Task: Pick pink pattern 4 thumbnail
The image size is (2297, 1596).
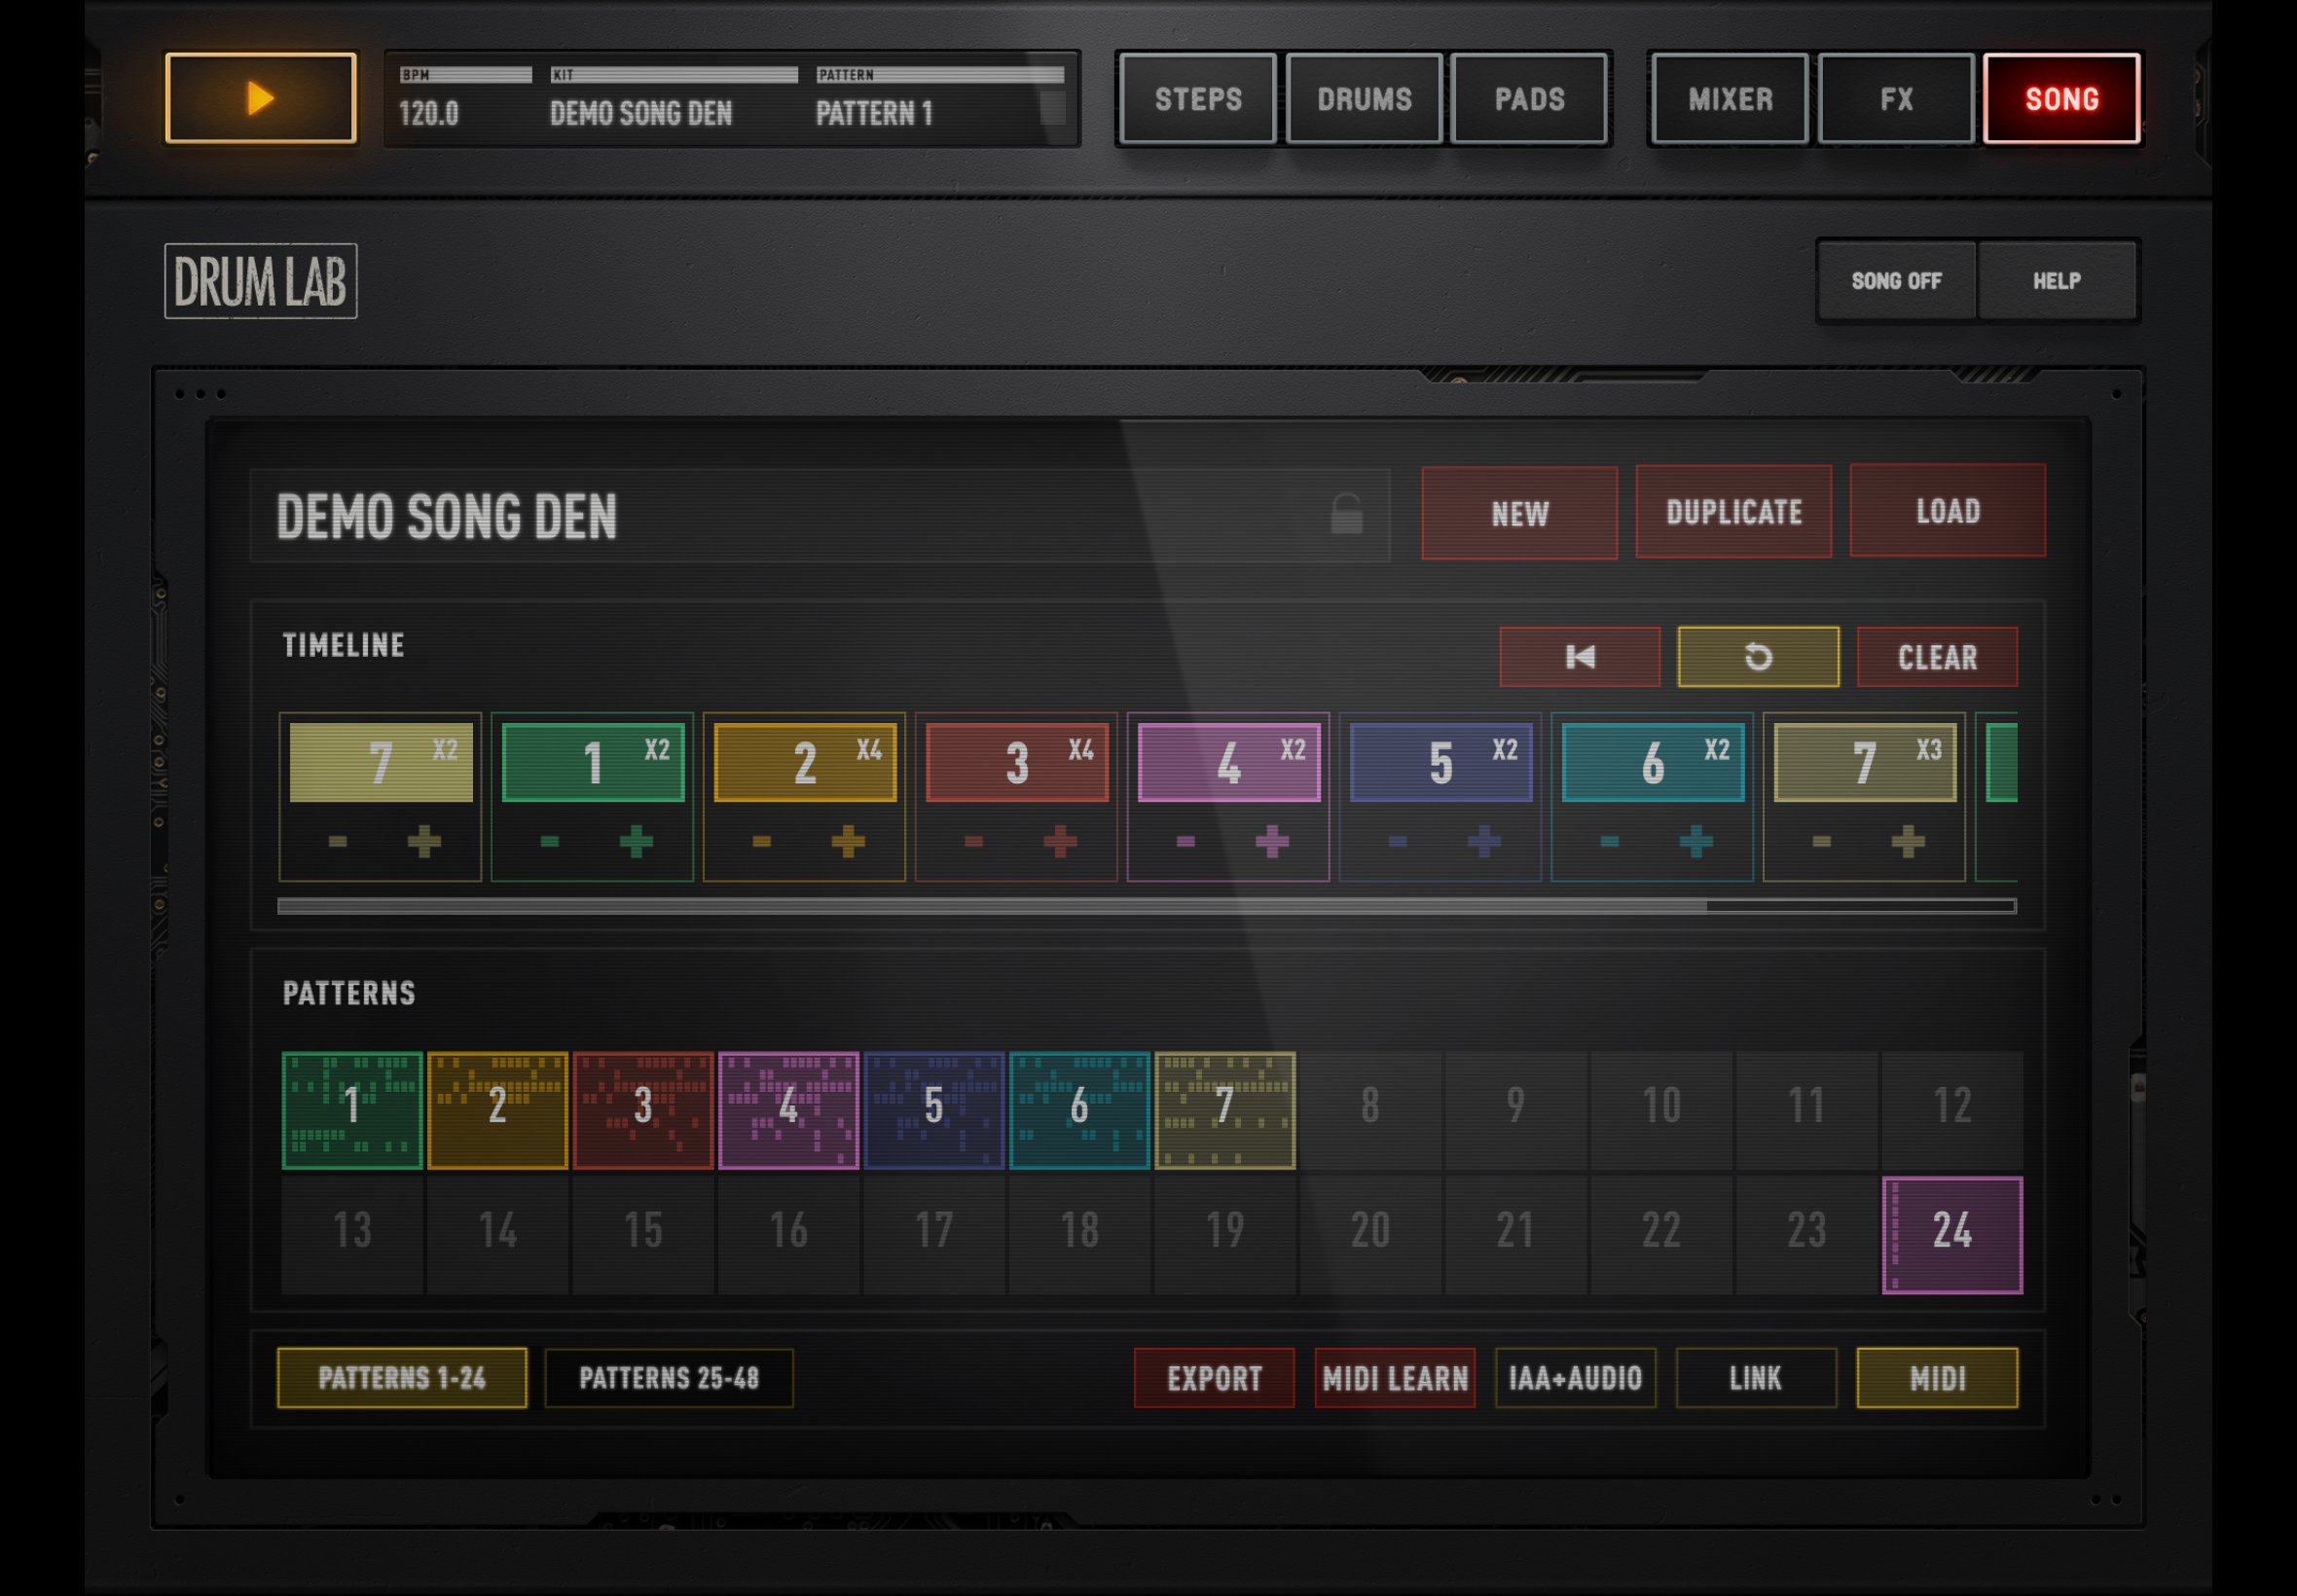Action: coord(788,1110)
